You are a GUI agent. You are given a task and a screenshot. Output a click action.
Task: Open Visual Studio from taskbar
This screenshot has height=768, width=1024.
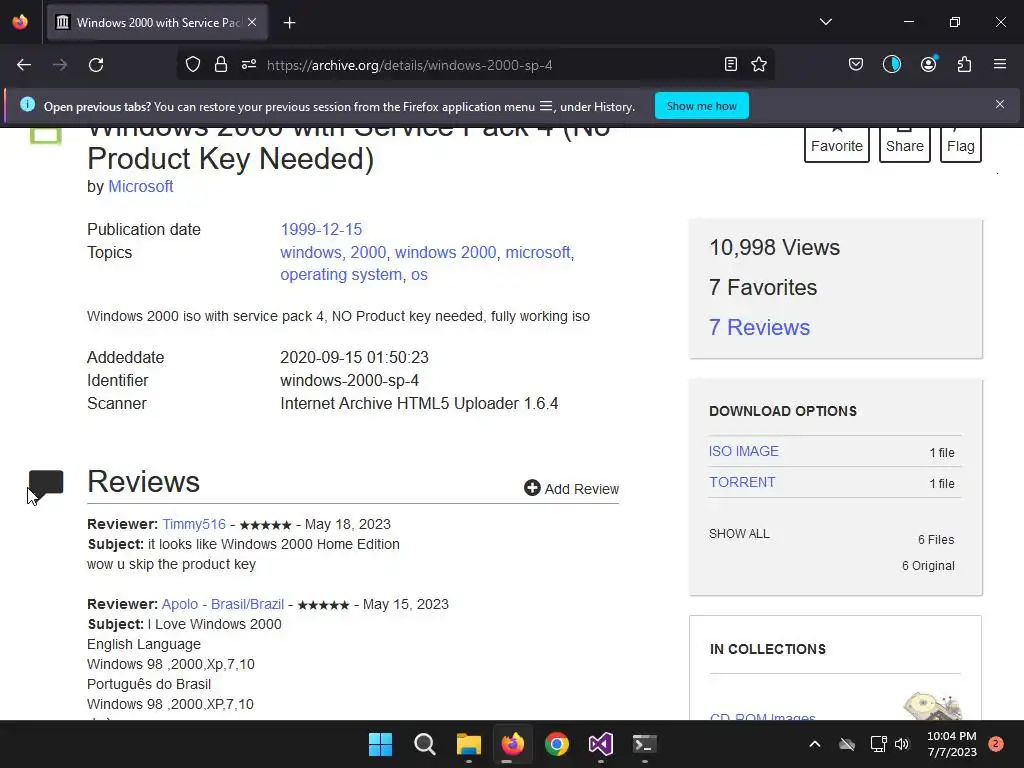pyautogui.click(x=601, y=744)
